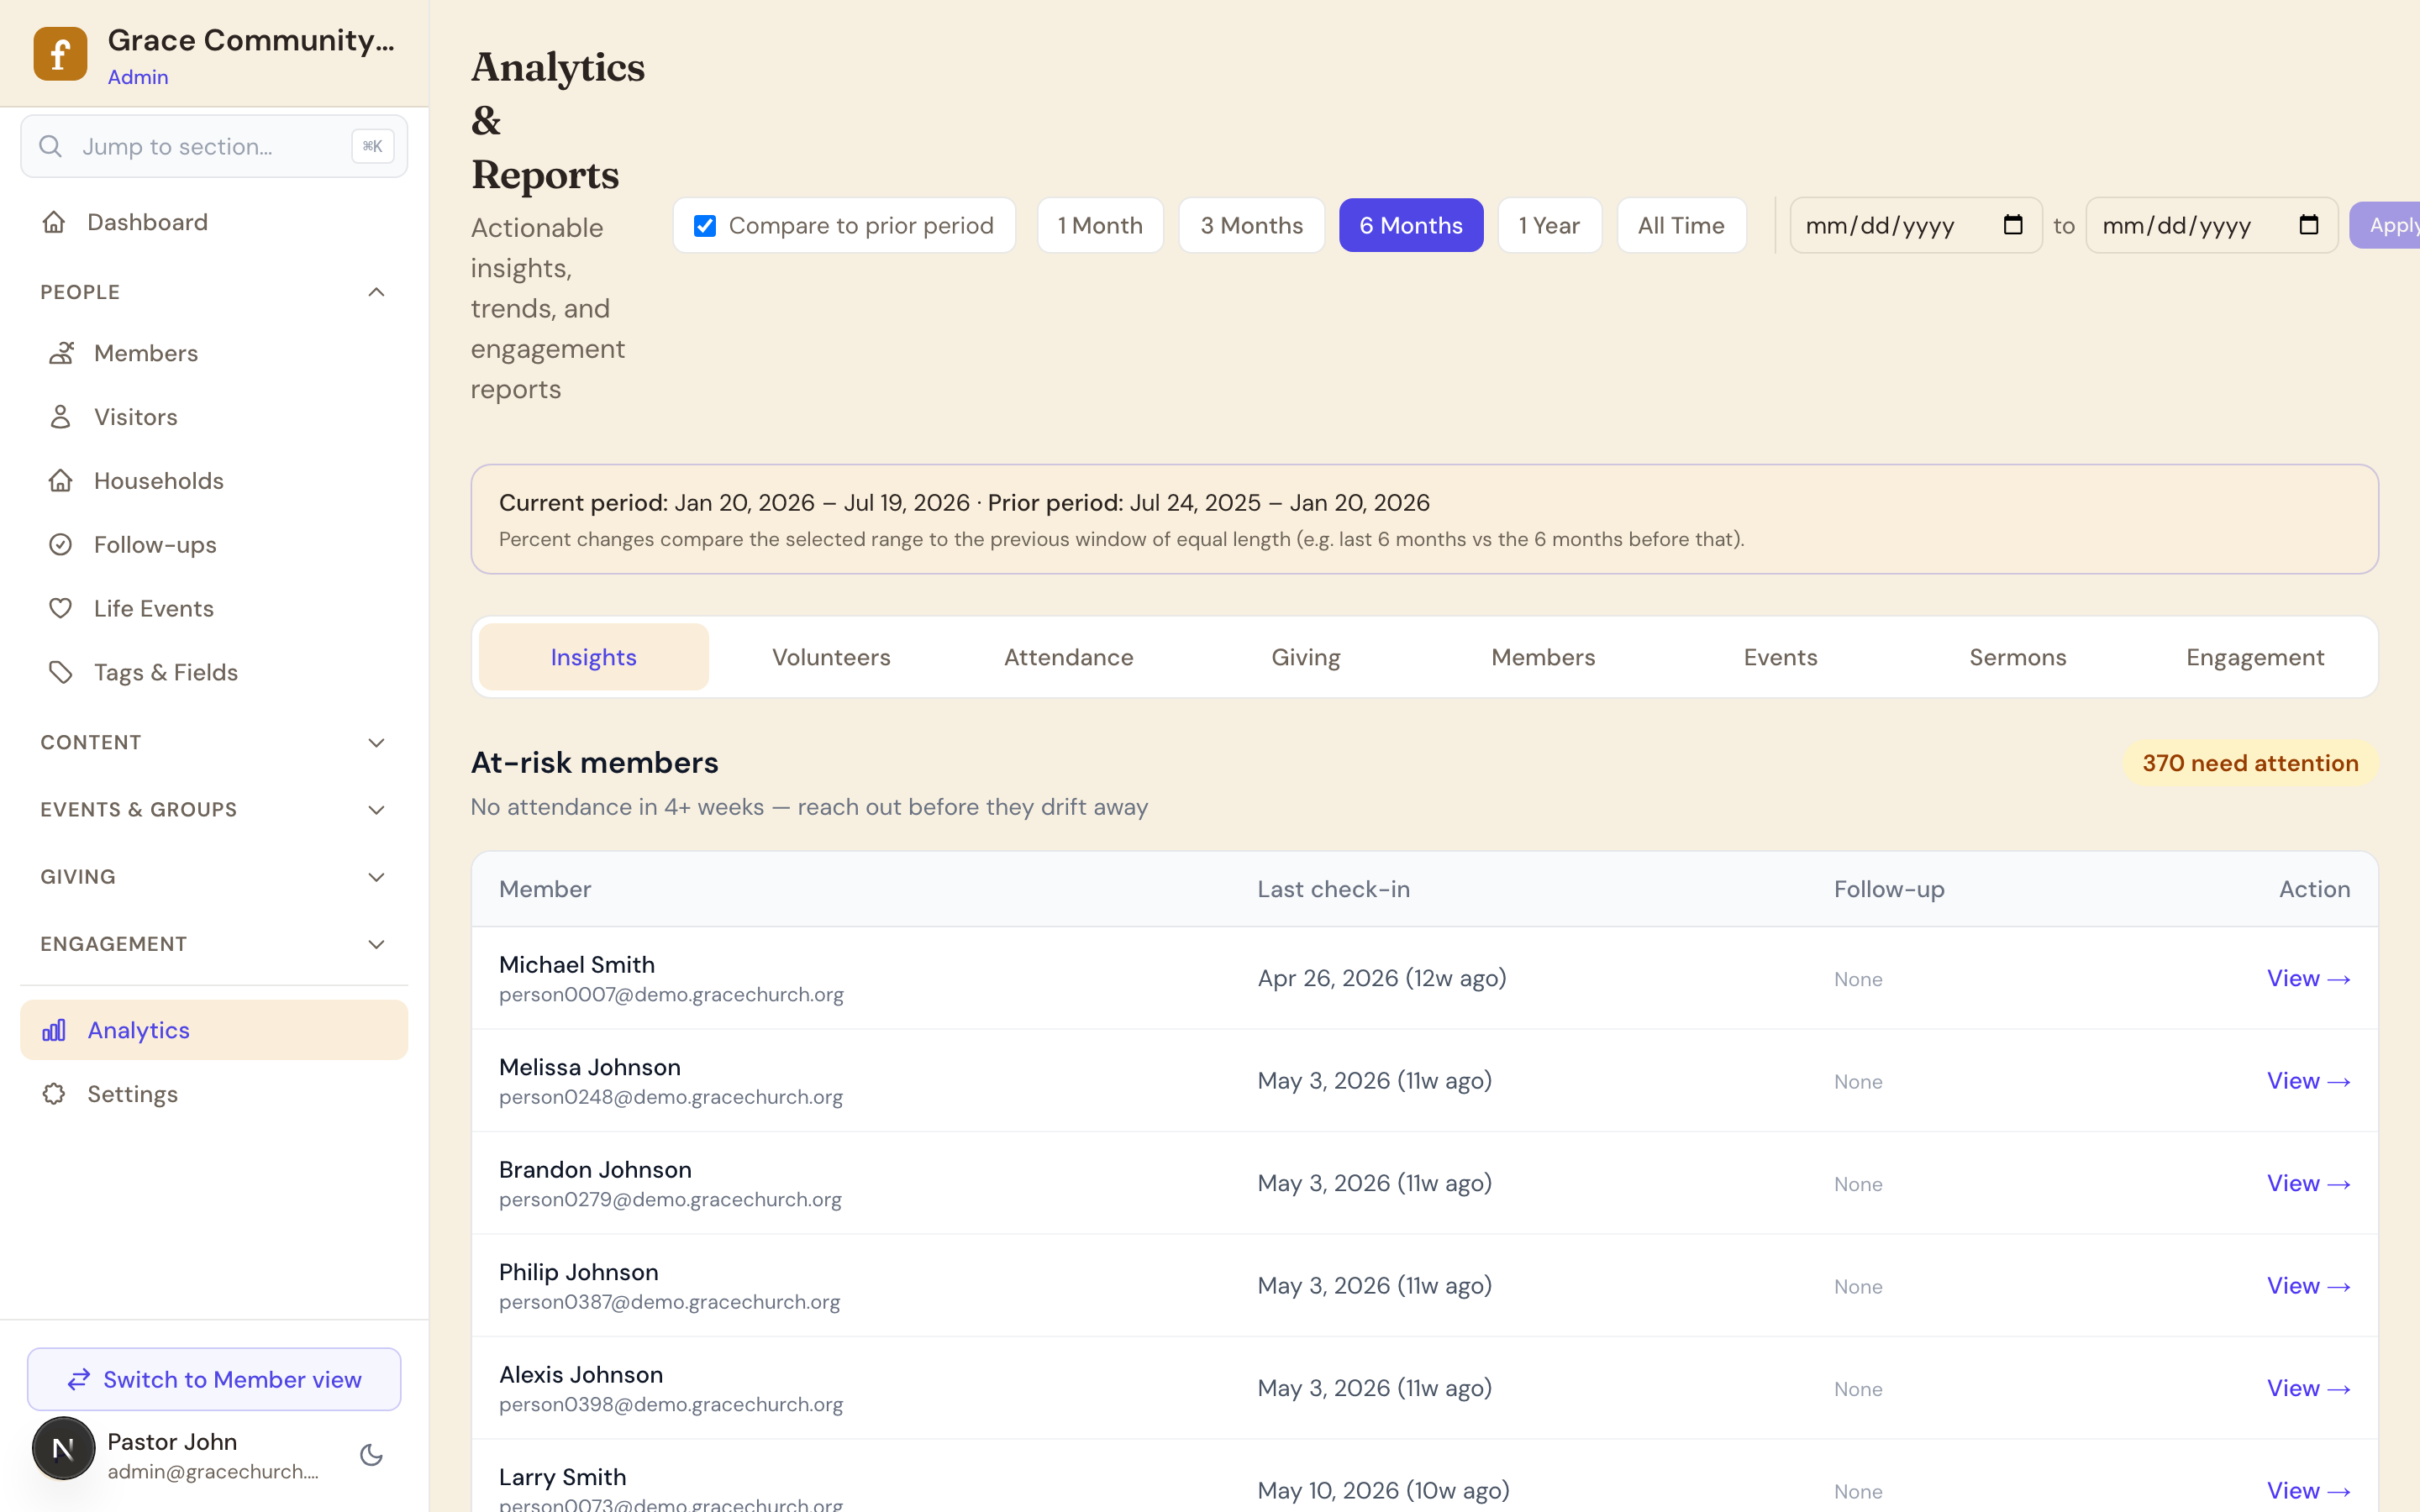Click the Analytics bar chart icon
The height and width of the screenshot is (1512, 2420).
pyautogui.click(x=54, y=1030)
